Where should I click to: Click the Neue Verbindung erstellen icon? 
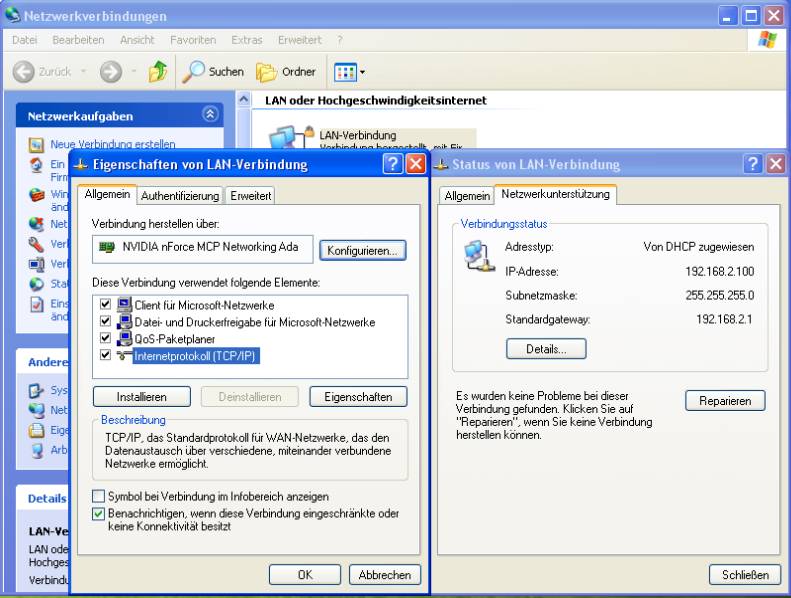[x=37, y=145]
